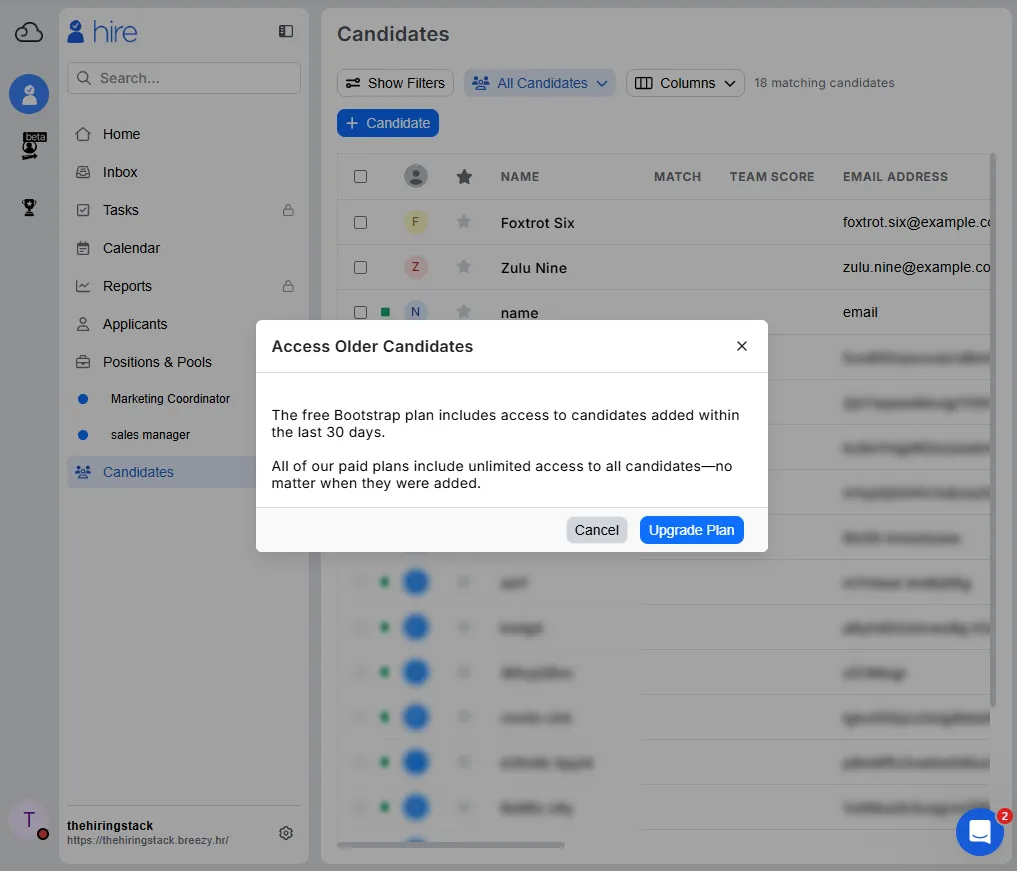Click the avatar column header icon
Screen dimensions: 1017x871
416,176
